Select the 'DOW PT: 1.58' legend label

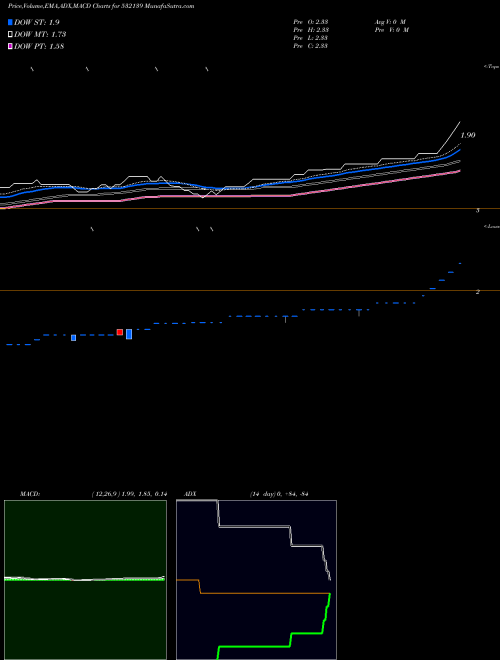(39, 47)
